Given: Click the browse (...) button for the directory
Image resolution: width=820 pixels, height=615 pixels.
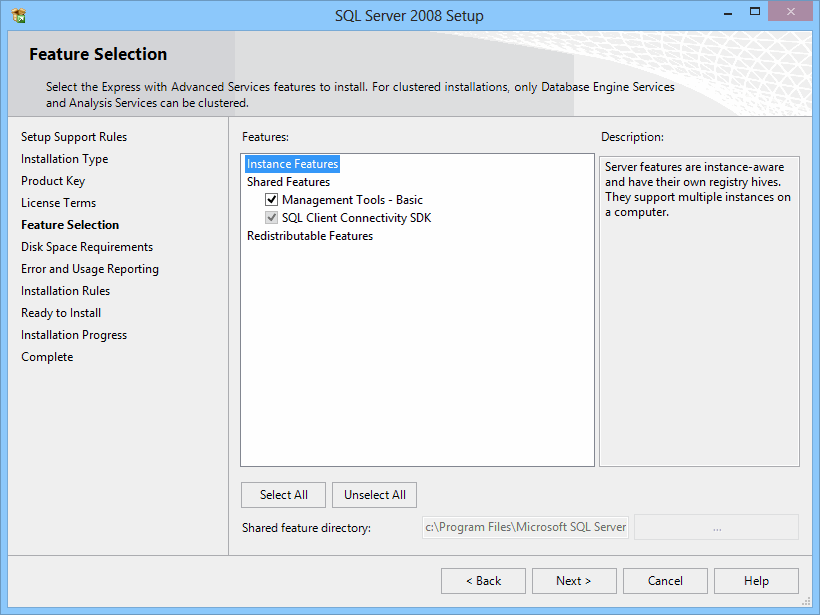Looking at the screenshot, I should pyautogui.click(x=716, y=527).
